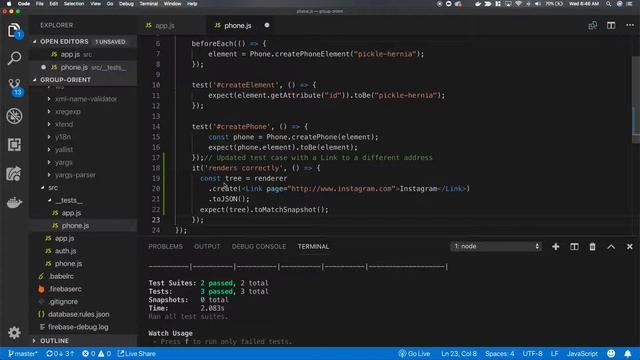This screenshot has width=640, height=360.
Task: Split the editor to the right
Action: pos(611,25)
